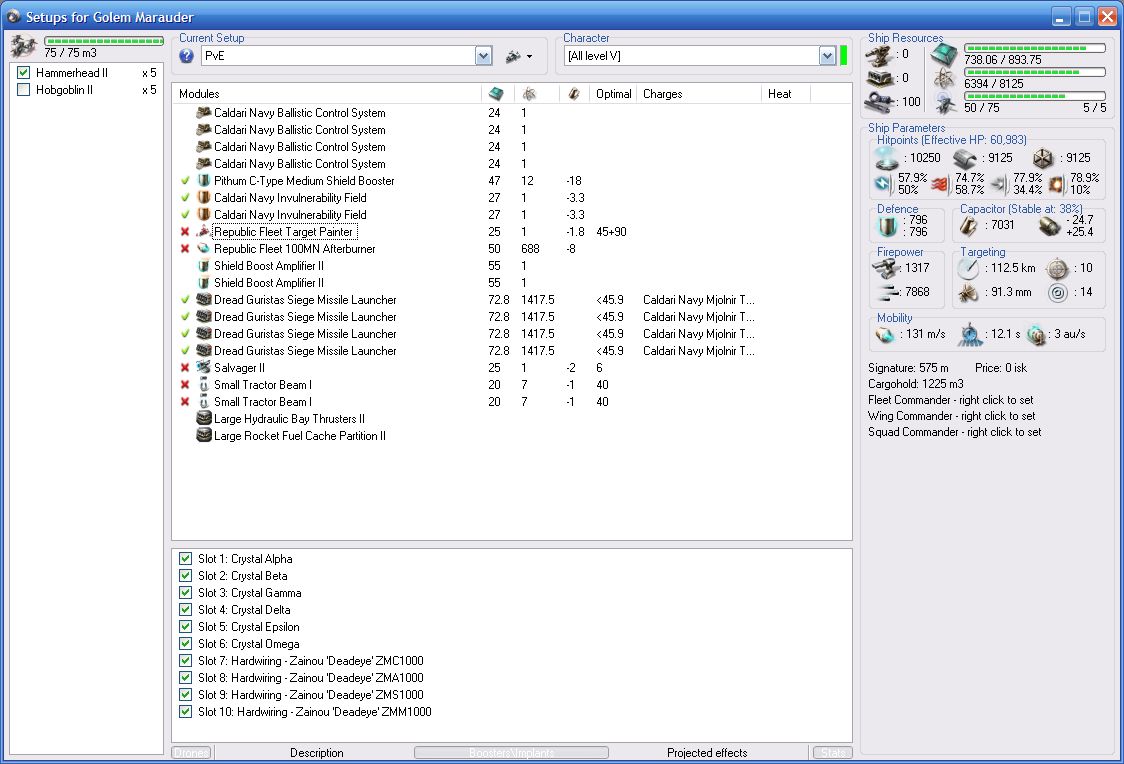The height and width of the screenshot is (764, 1124).
Task: Click the Pithum C-Type Shield Booster icon
Action: tap(204, 181)
